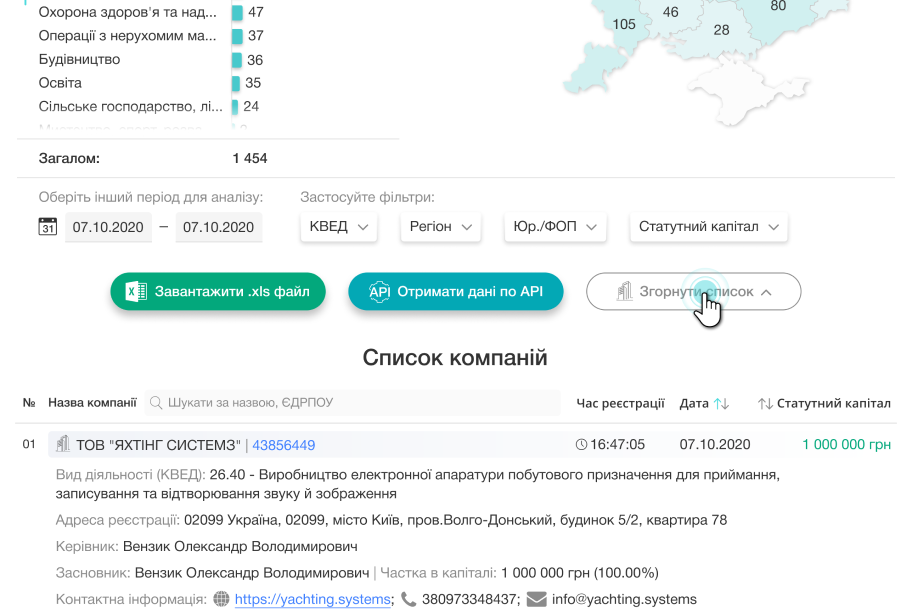Click the search magnifier in company search field
The height and width of the screenshot is (609, 912).
coord(156,403)
